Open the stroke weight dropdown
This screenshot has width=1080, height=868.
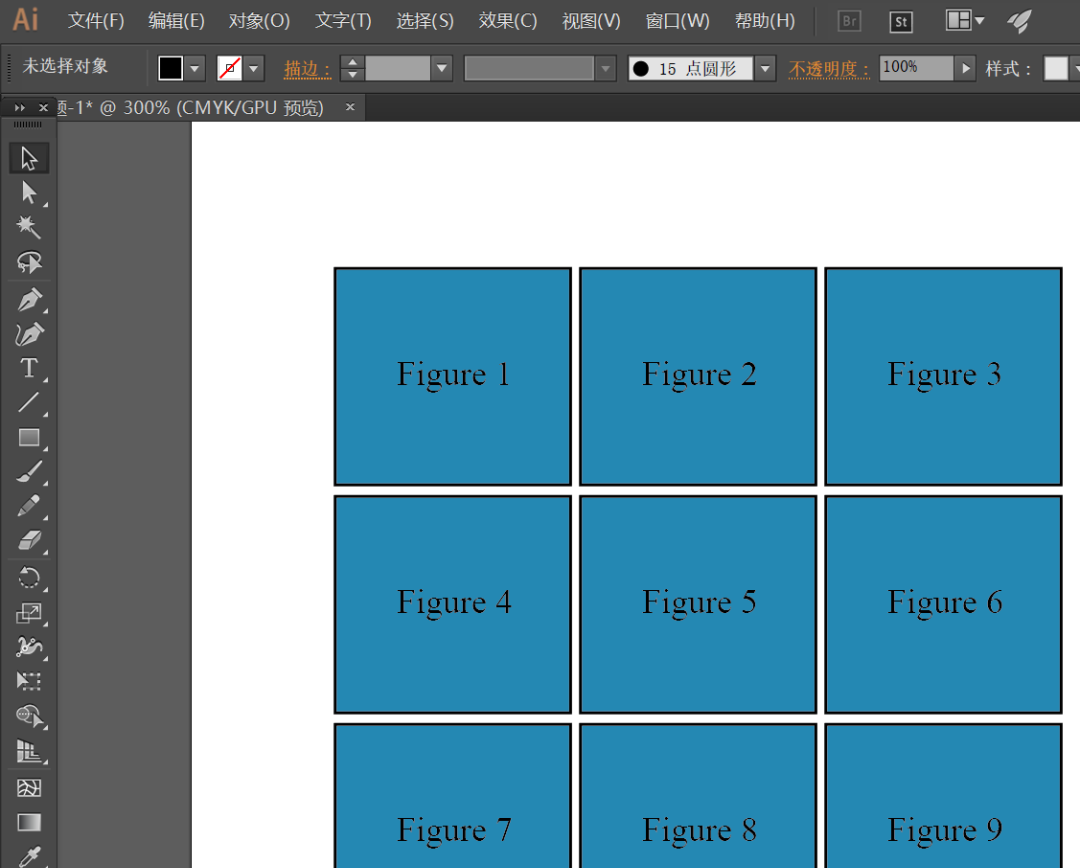(x=442, y=68)
